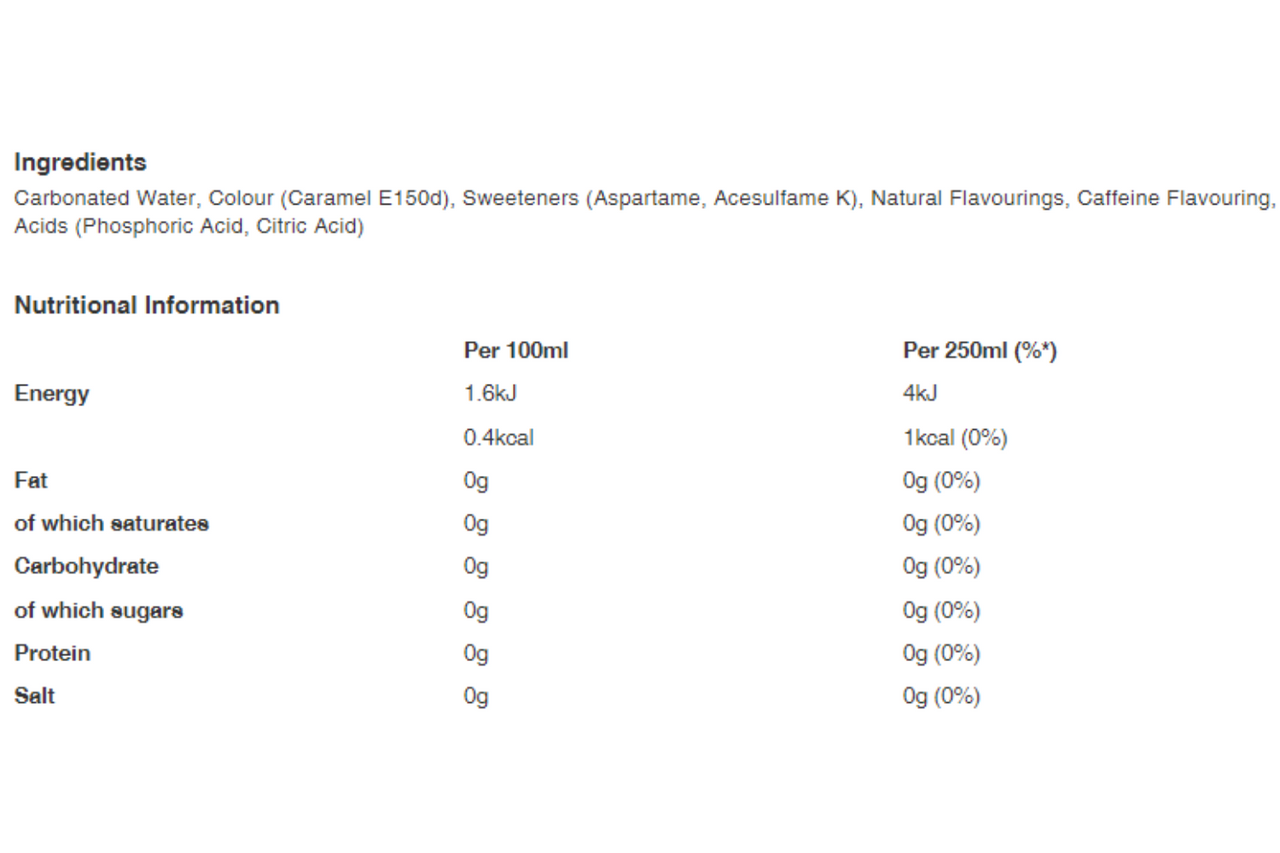Screen dimensions: 1280x853
Task: Click the Salt per 250ml '0g (0%)' value
Action: (940, 696)
